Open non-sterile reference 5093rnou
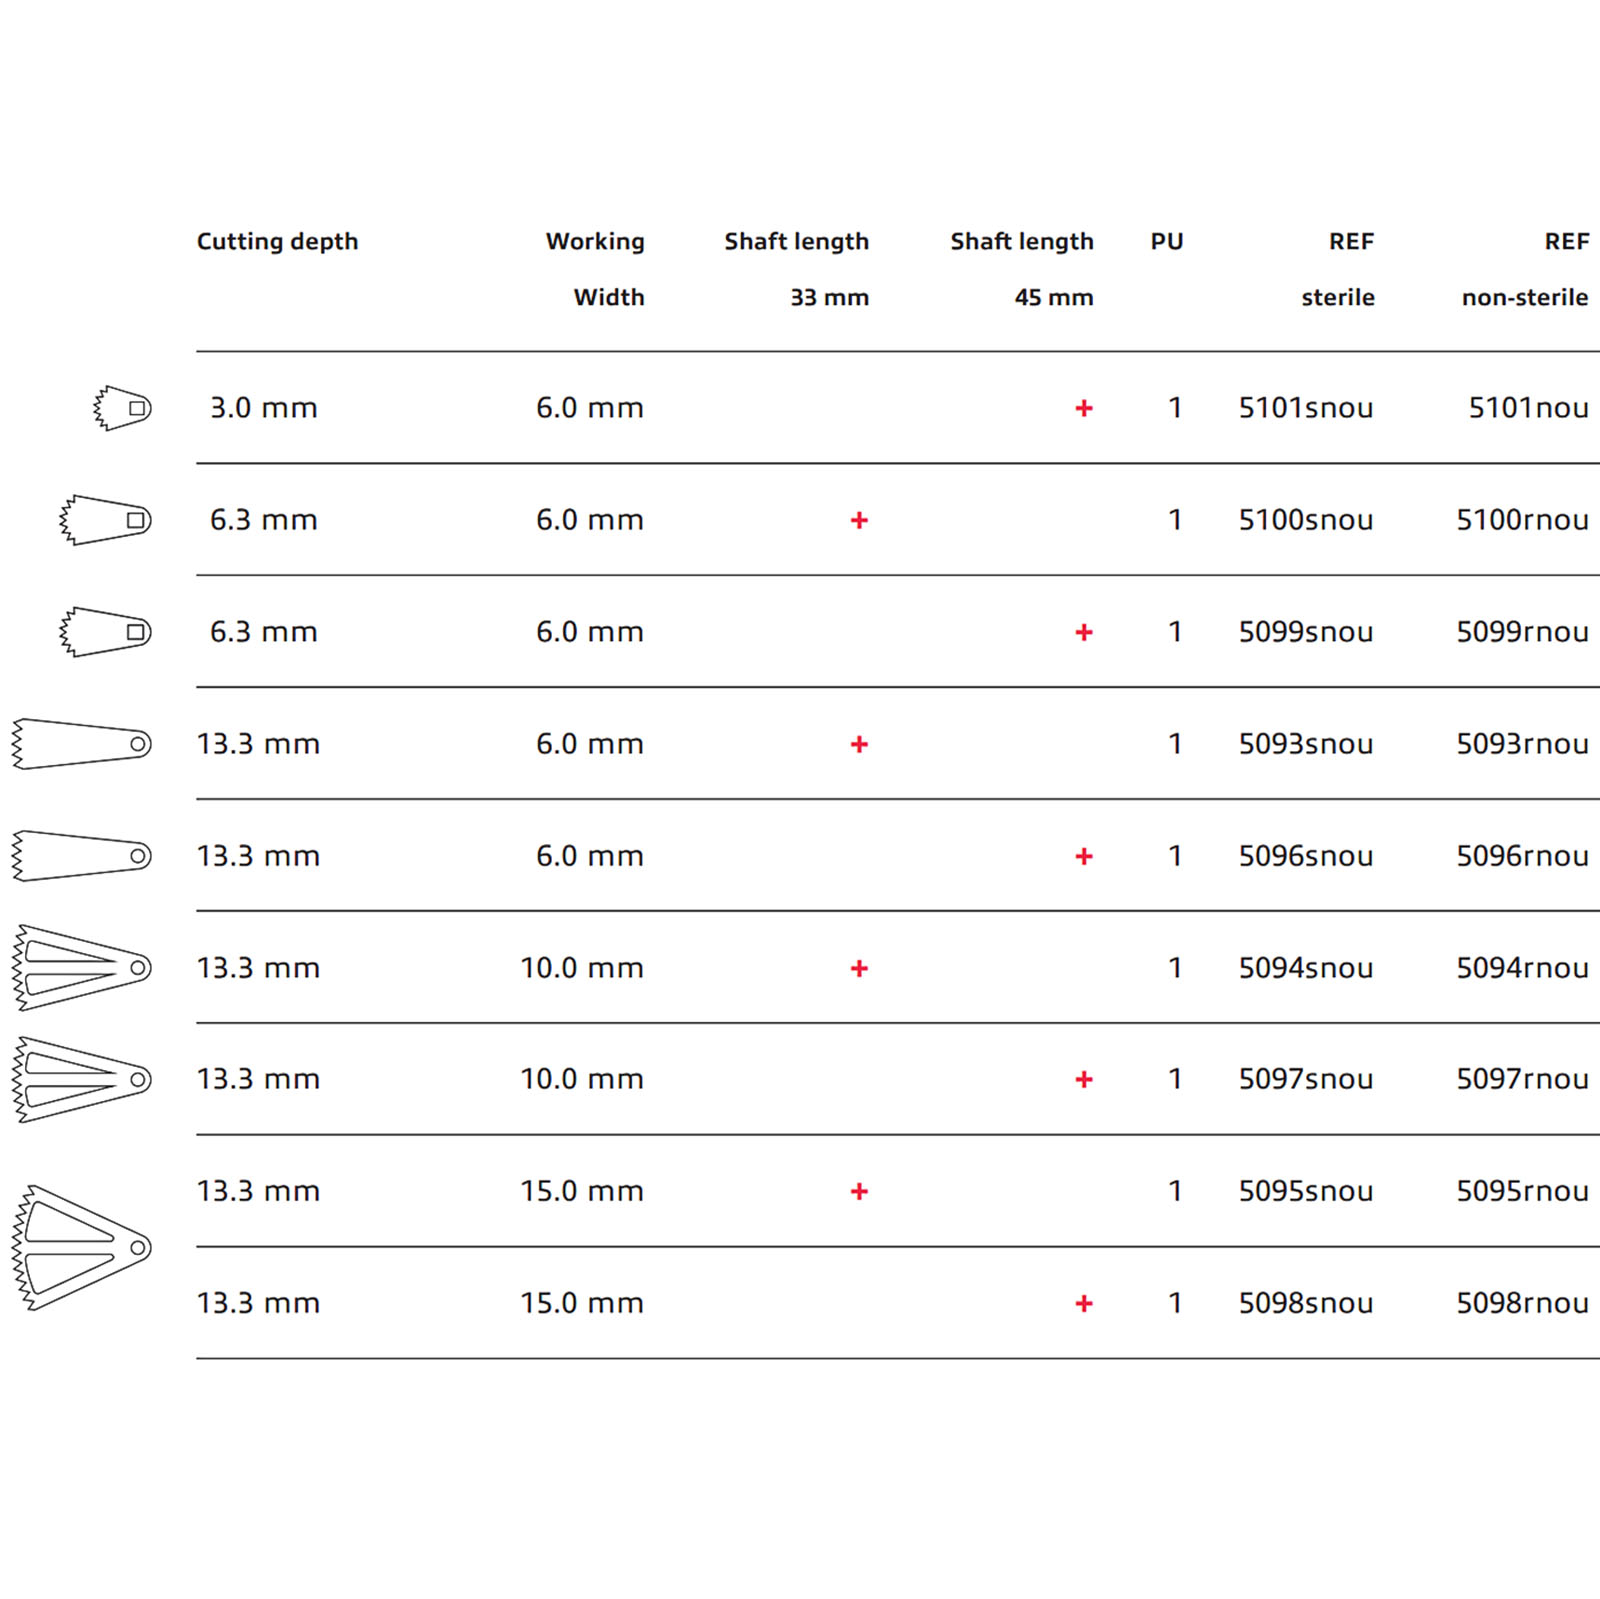Viewport: 1600px width, 1599px height. (x=1522, y=744)
